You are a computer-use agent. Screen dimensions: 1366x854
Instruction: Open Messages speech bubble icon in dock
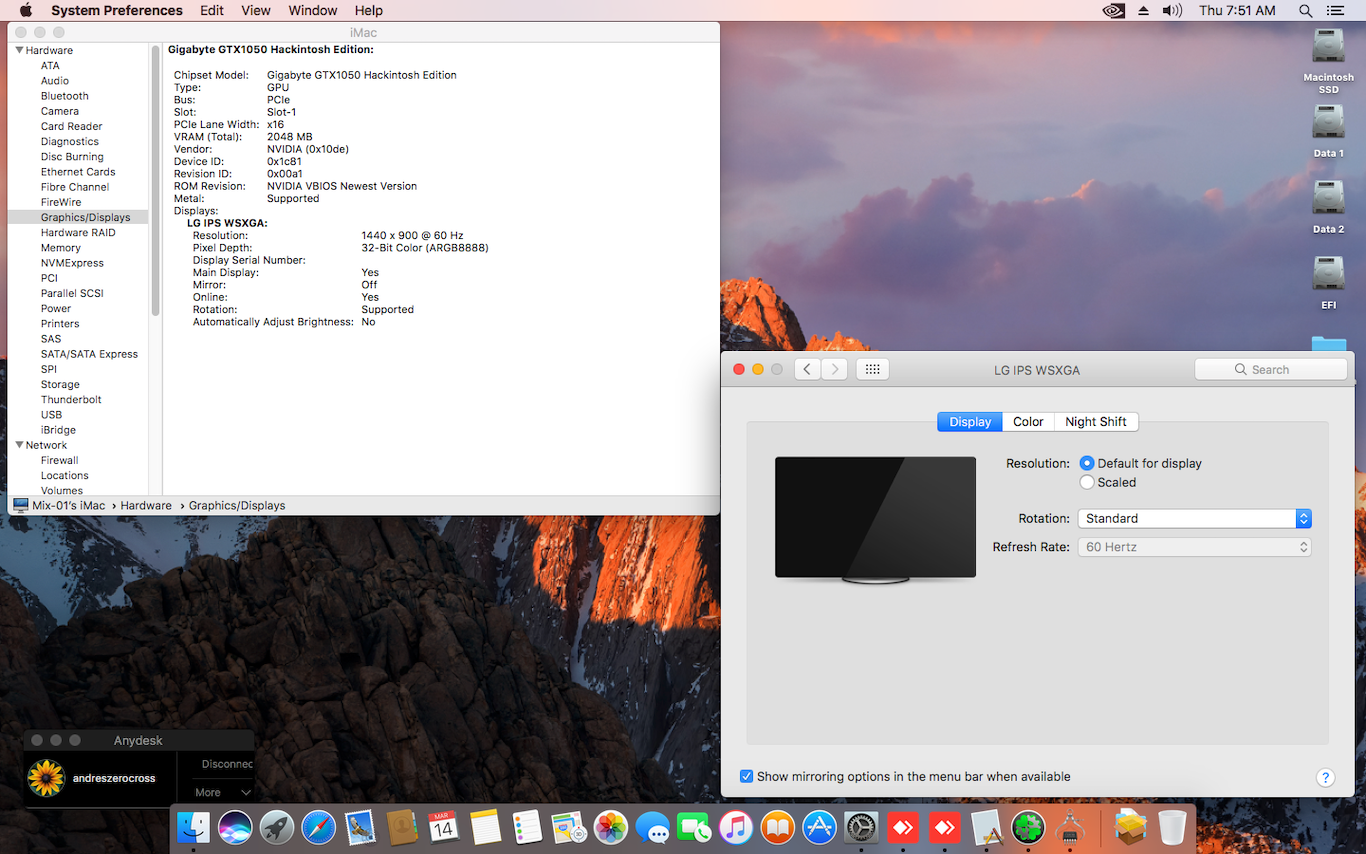point(652,827)
